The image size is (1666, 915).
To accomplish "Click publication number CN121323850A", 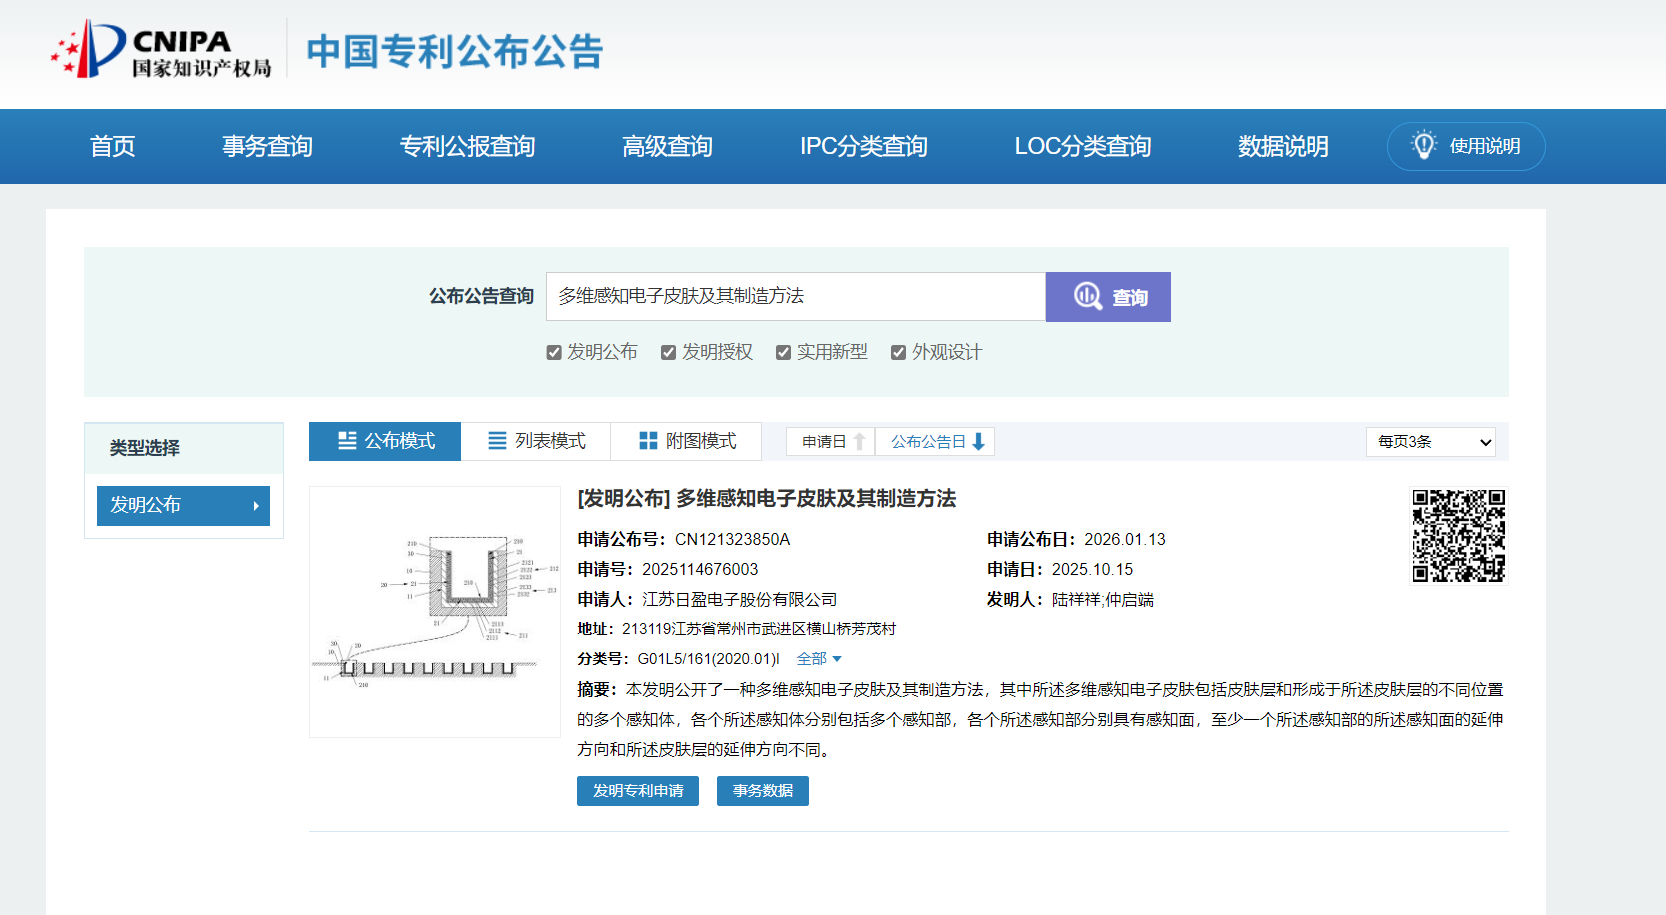I will (733, 539).
